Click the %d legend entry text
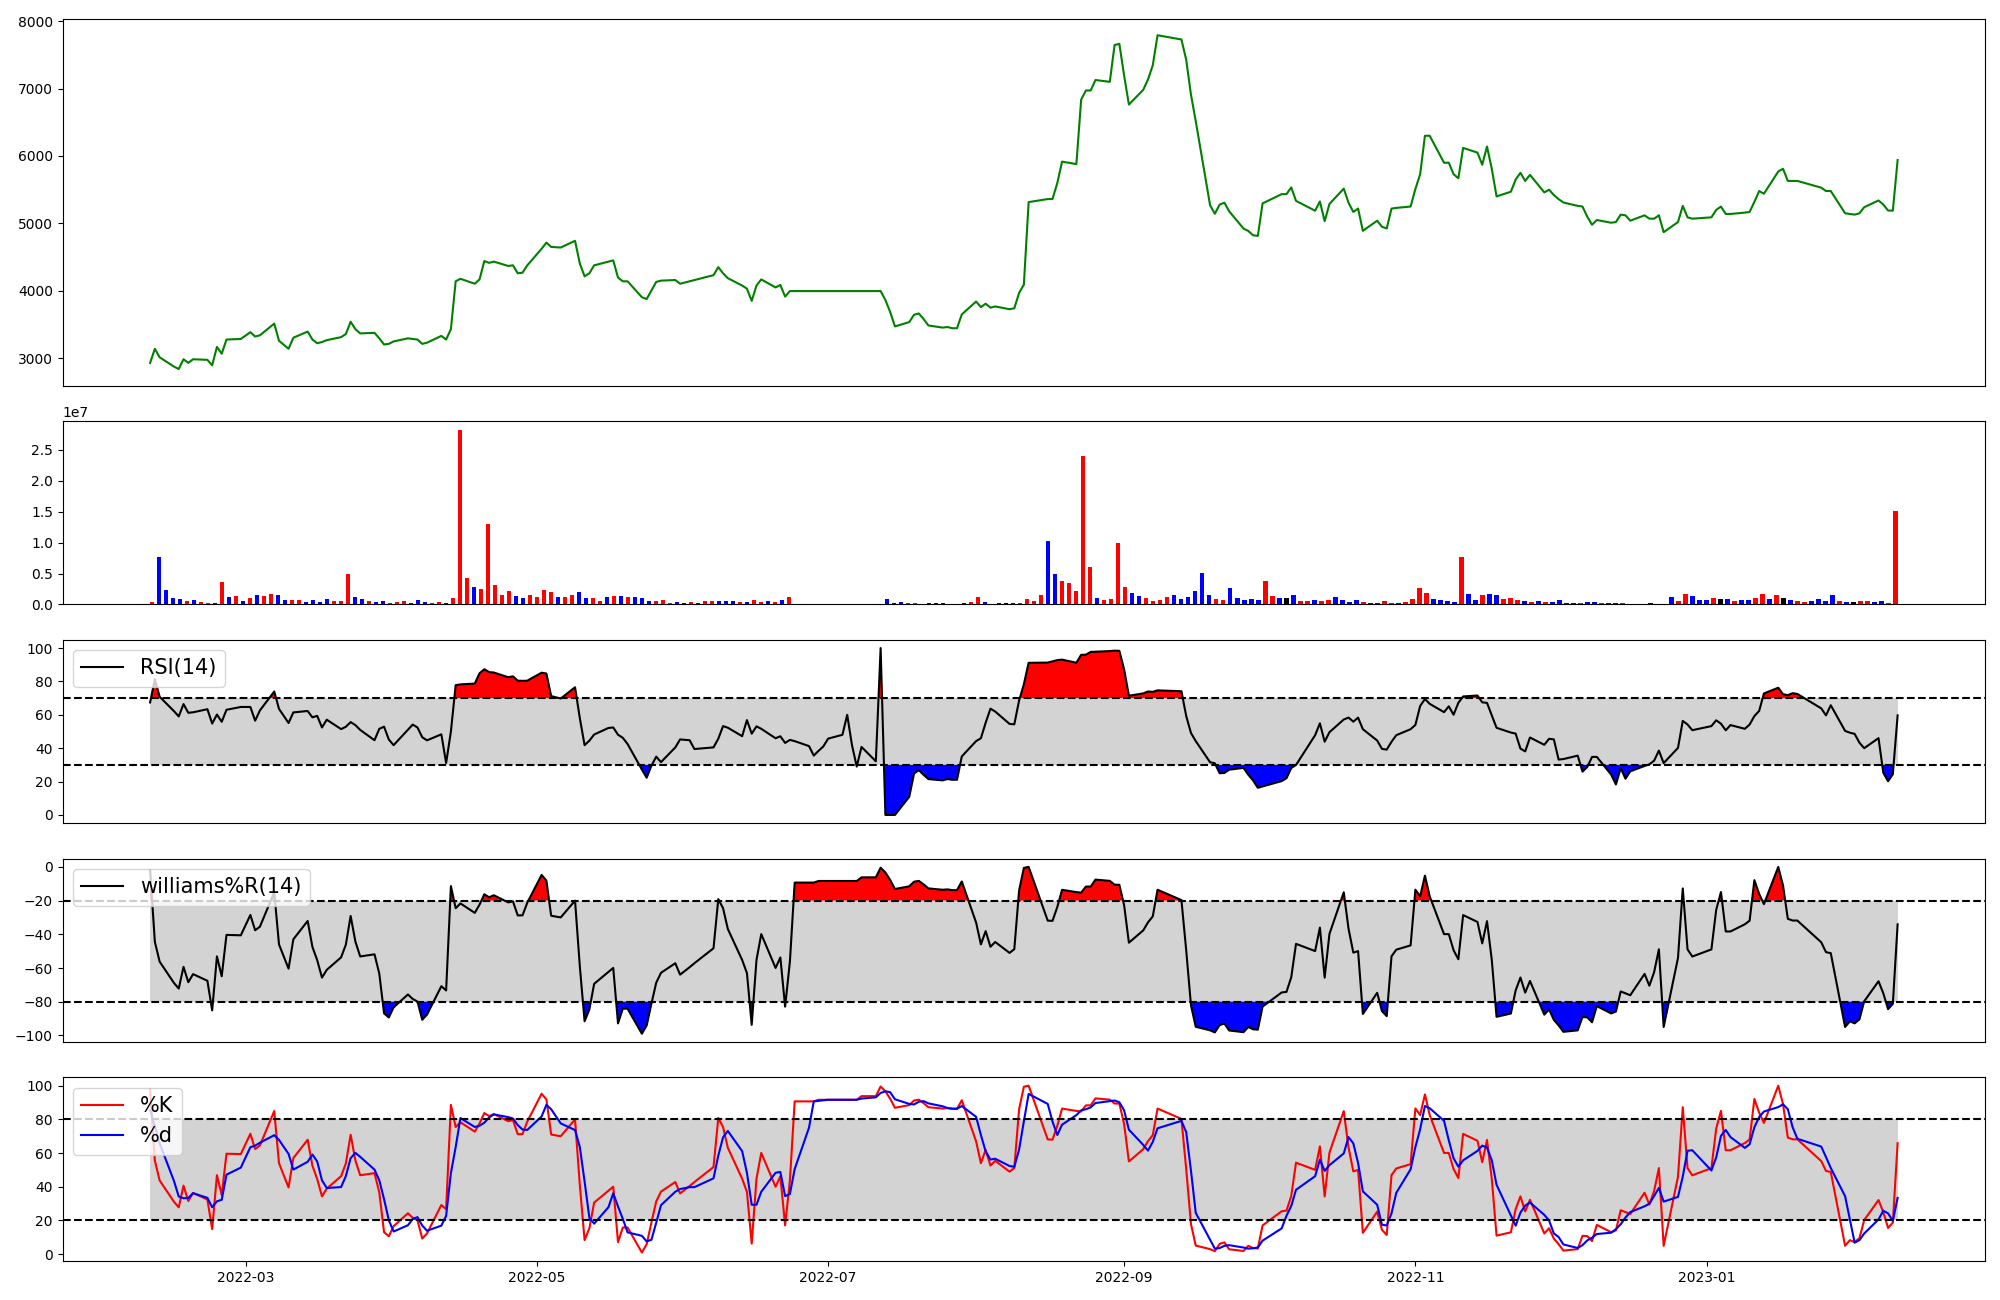This screenshot has width=2000, height=1300. pyautogui.click(x=156, y=1135)
